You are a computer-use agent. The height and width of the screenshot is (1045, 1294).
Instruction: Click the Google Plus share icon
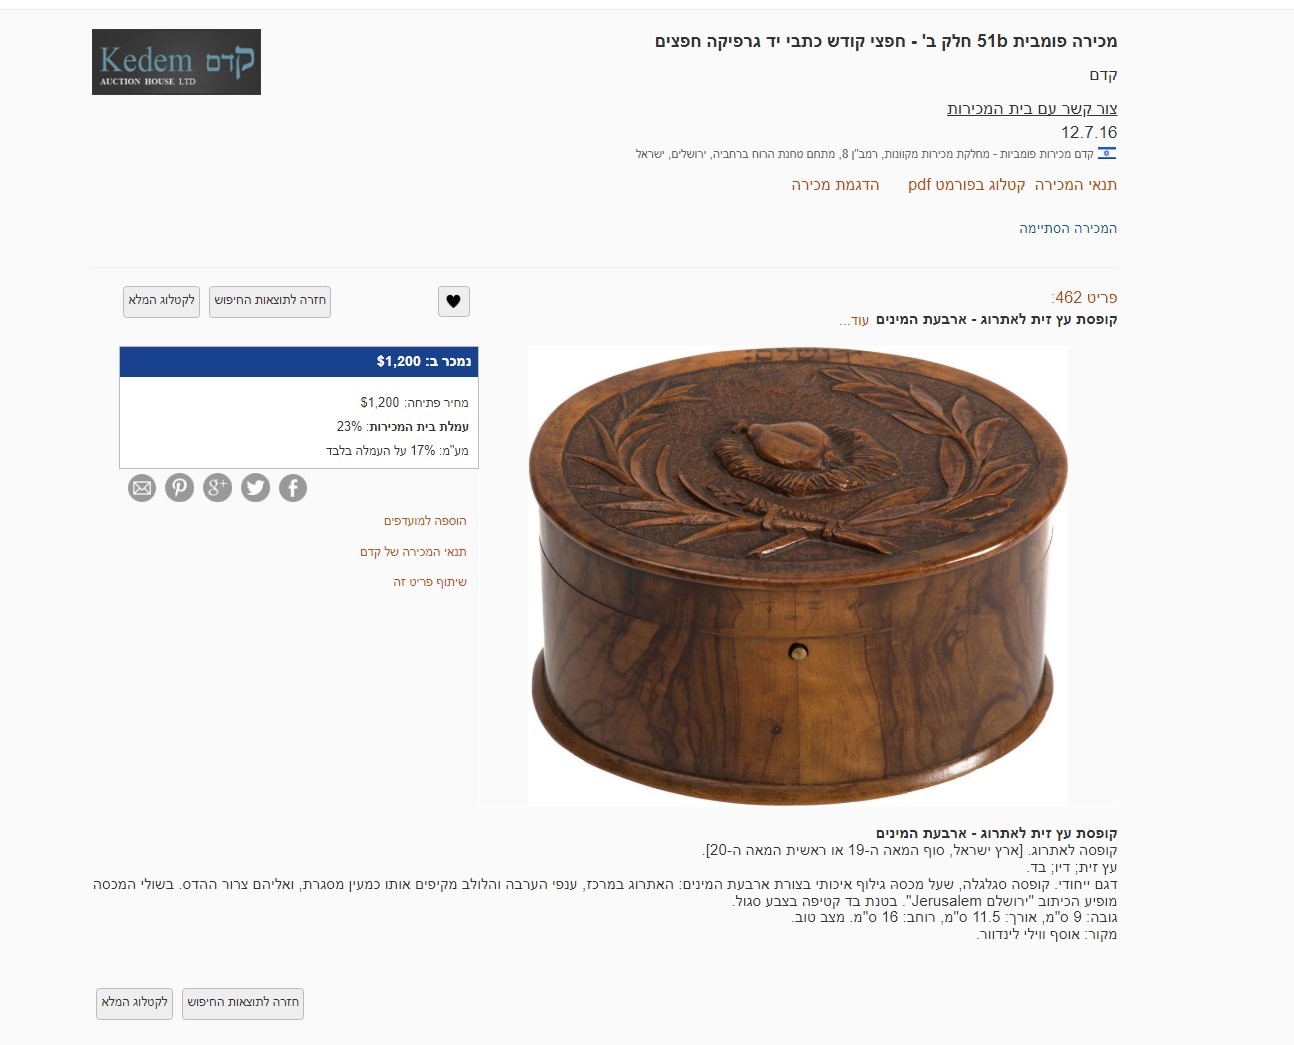pyautogui.click(x=217, y=488)
